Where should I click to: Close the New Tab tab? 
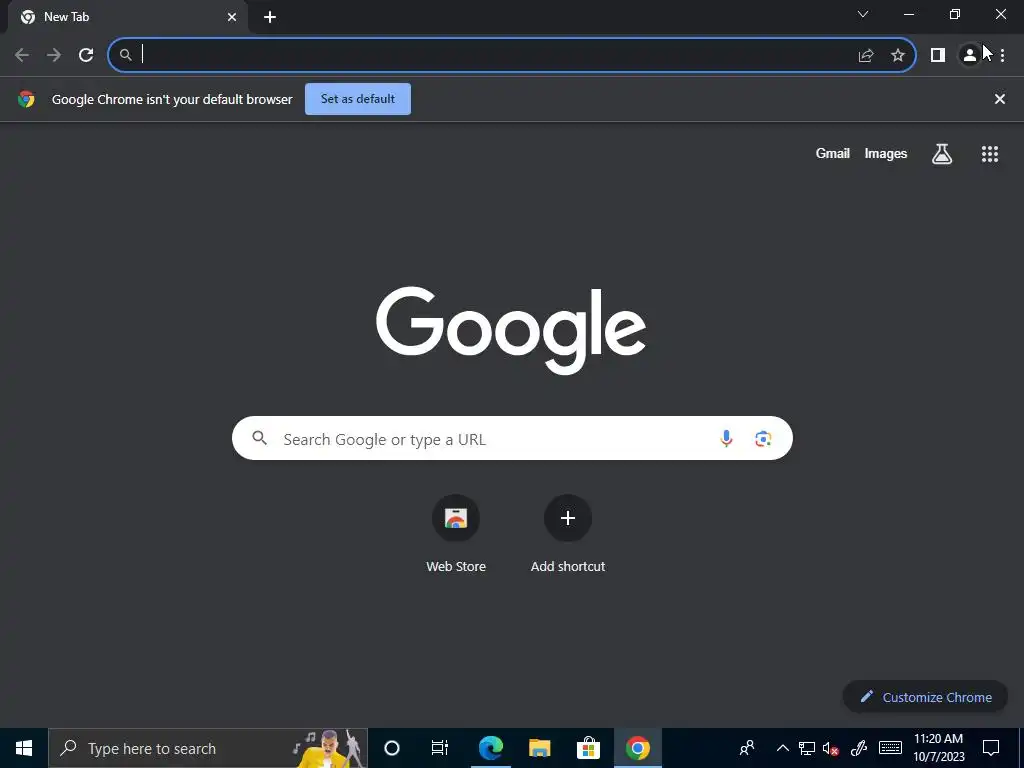(232, 17)
